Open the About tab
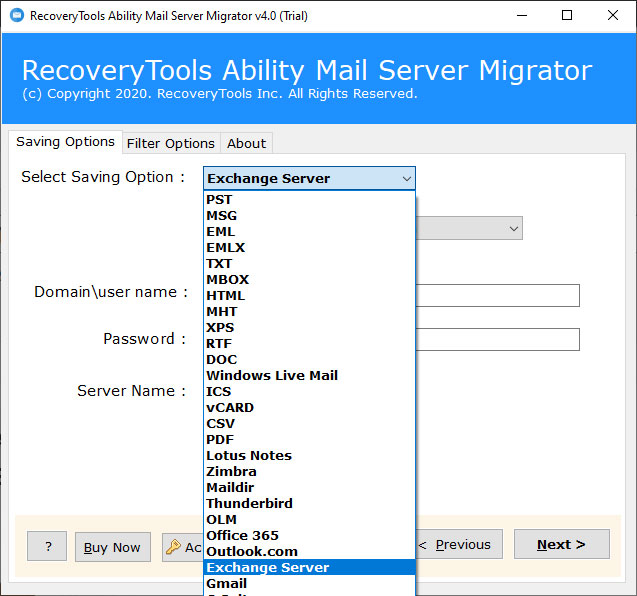Viewport: 637px width, 596px height. coord(246,143)
